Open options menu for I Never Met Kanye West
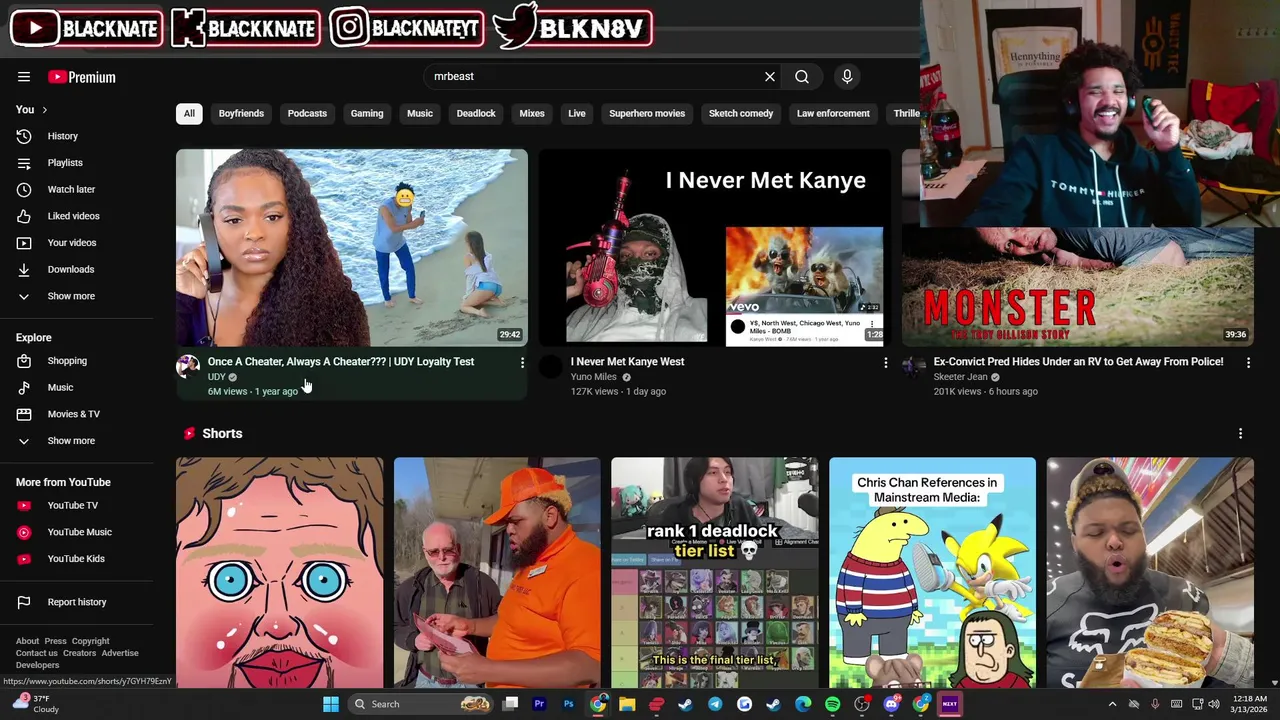The height and width of the screenshot is (720, 1280). click(885, 363)
